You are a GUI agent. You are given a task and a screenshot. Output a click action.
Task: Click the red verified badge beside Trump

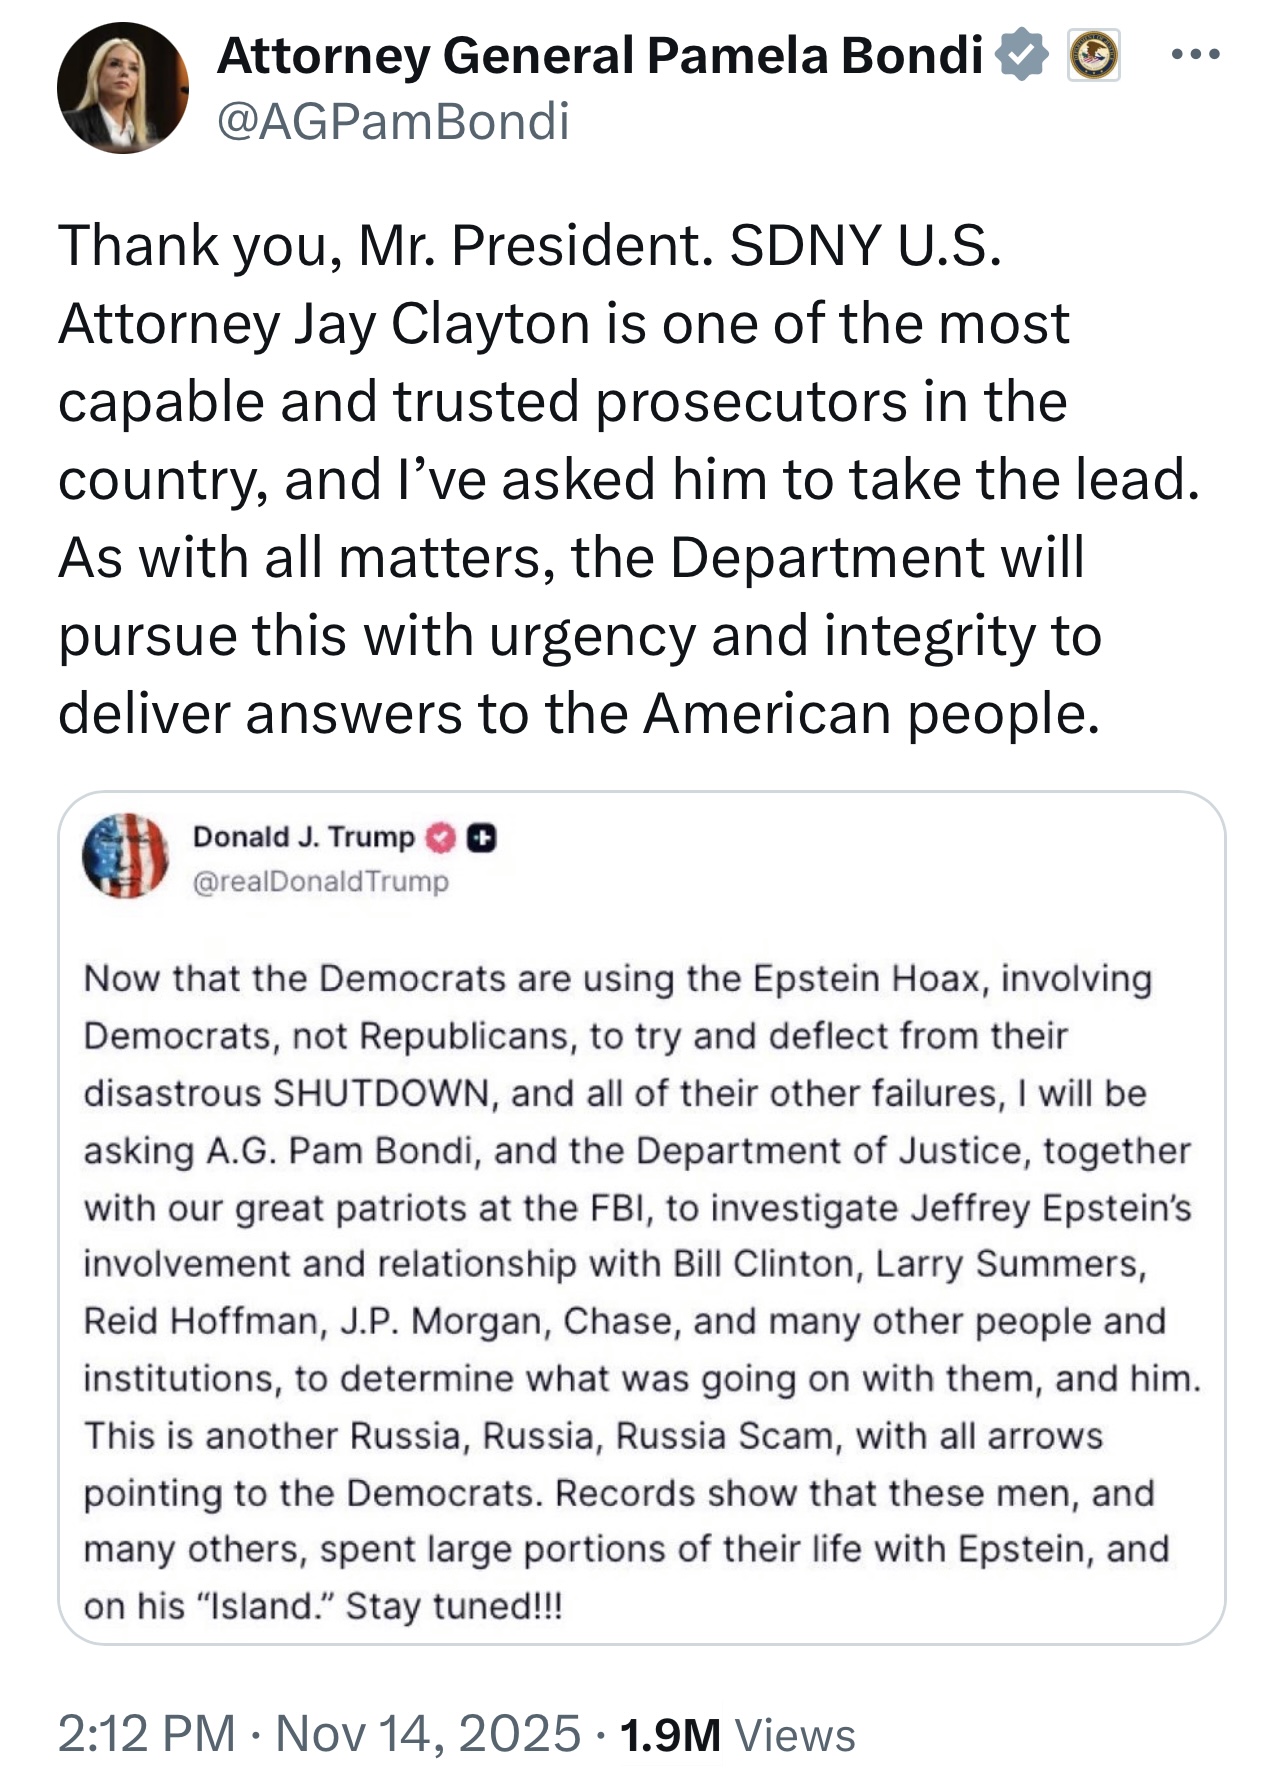pyautogui.click(x=441, y=838)
